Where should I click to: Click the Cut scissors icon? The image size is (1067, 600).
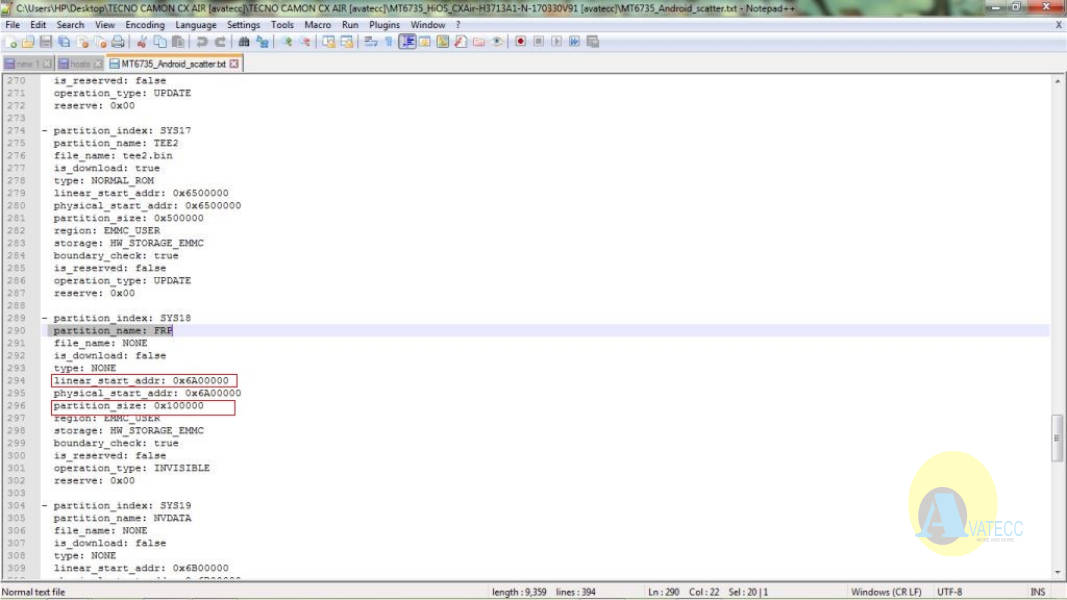click(142, 42)
